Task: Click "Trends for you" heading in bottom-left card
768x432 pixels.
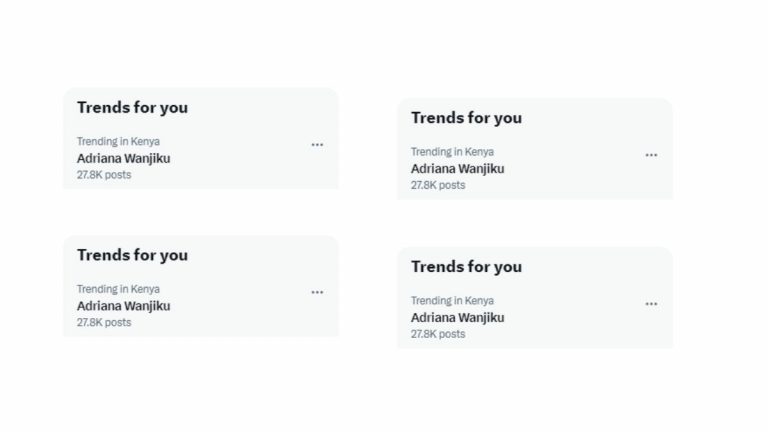Action: (x=132, y=256)
